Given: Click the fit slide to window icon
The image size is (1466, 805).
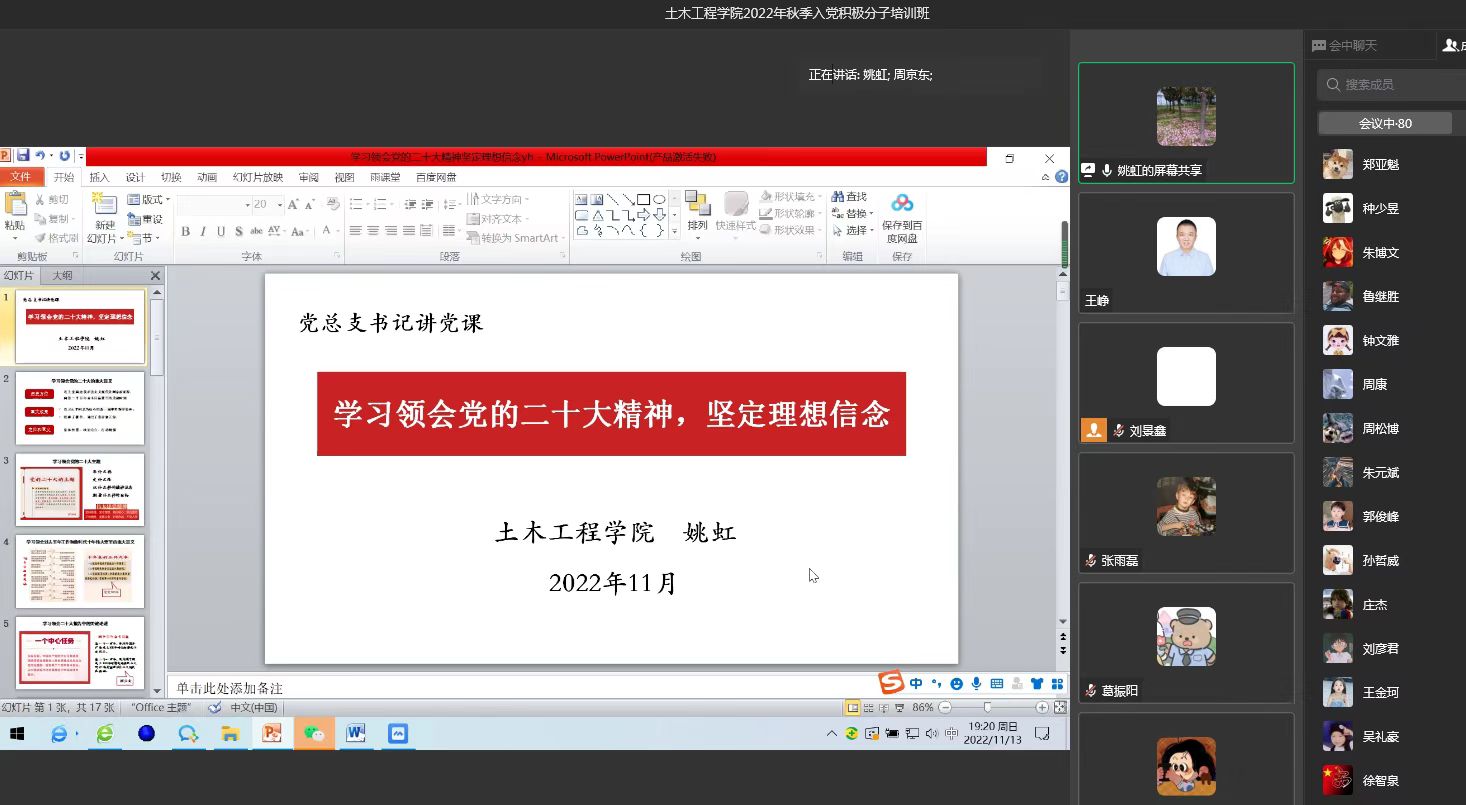Looking at the screenshot, I should [x=1060, y=707].
